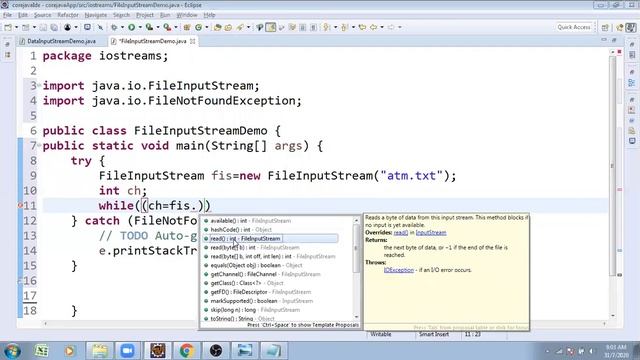Toggle the toolbar button right of Mark Occurrences

pyautogui.click(x=281, y=27)
